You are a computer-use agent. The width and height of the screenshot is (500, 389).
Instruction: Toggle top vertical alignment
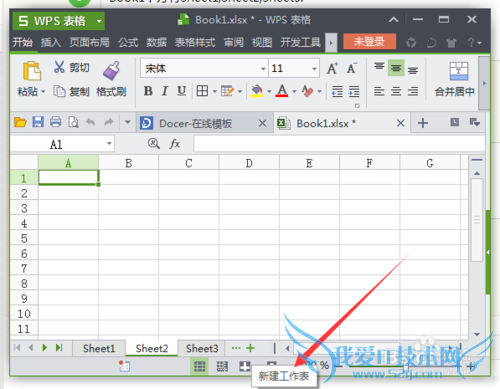(x=379, y=68)
